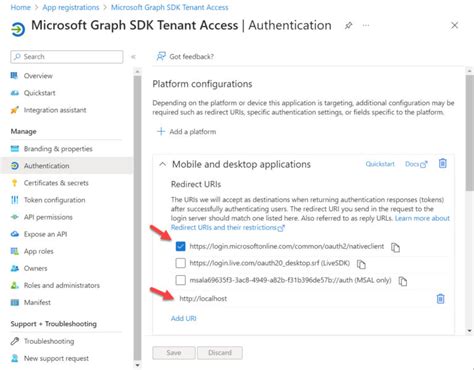Click the App roles icon

click(15, 251)
